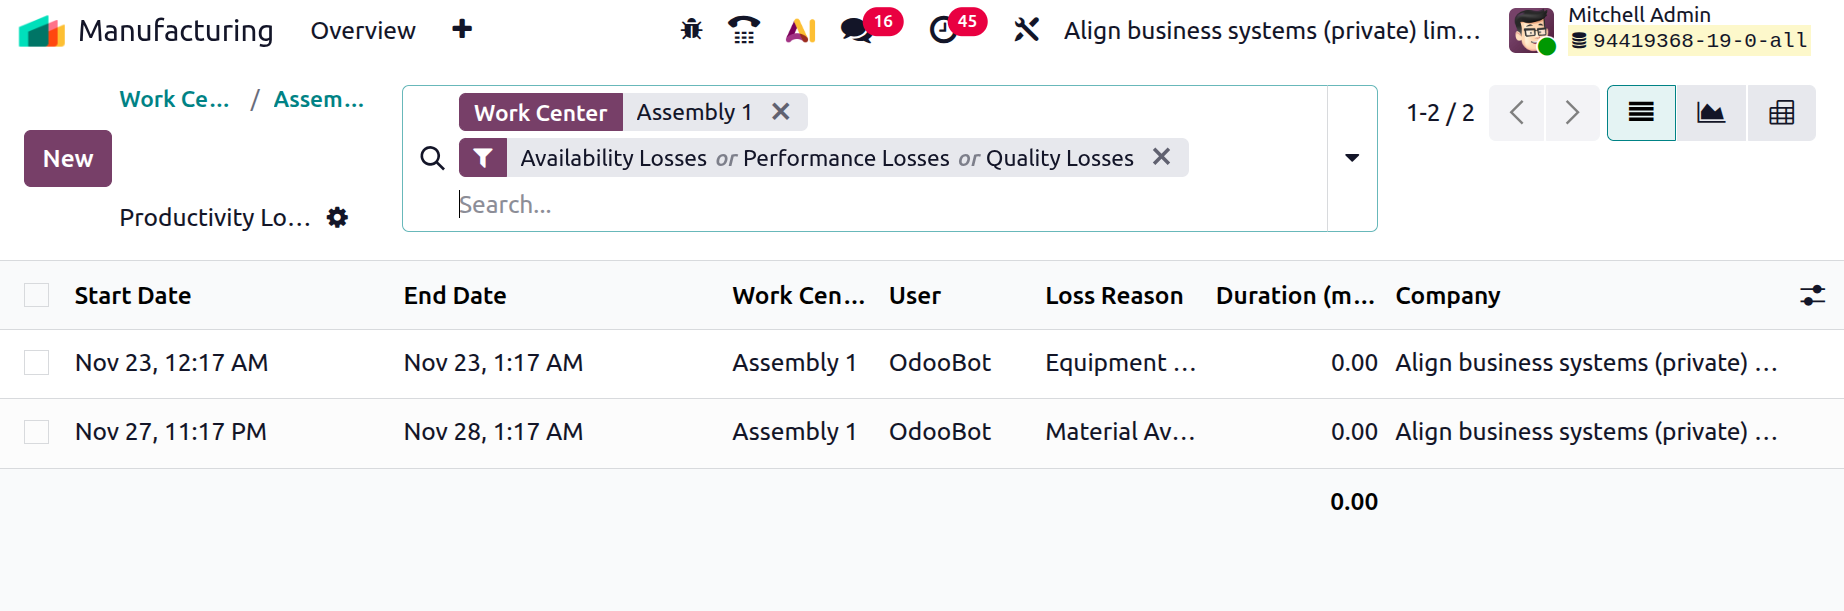The height and width of the screenshot is (611, 1844).
Task: Open the debug bug icon menu
Action: 691,30
